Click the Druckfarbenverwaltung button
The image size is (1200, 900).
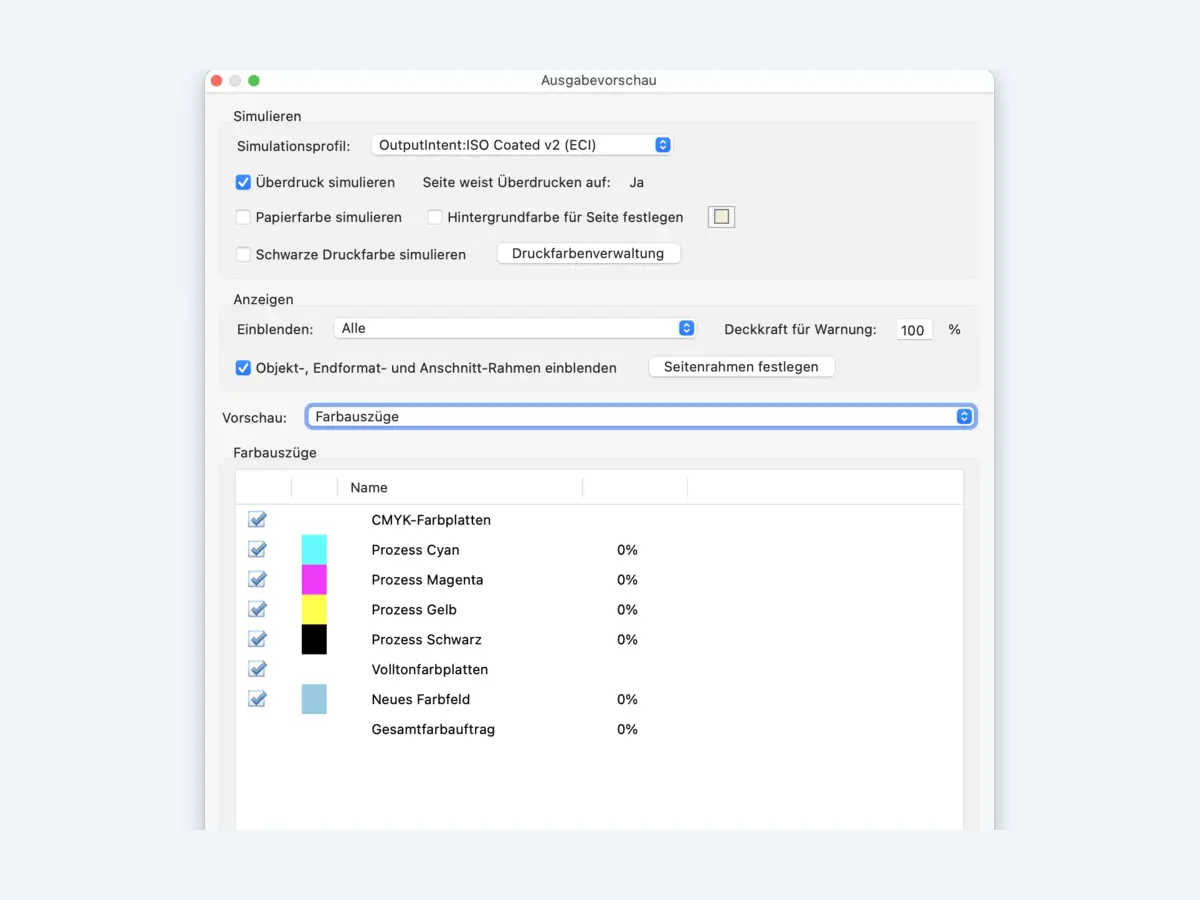point(588,254)
